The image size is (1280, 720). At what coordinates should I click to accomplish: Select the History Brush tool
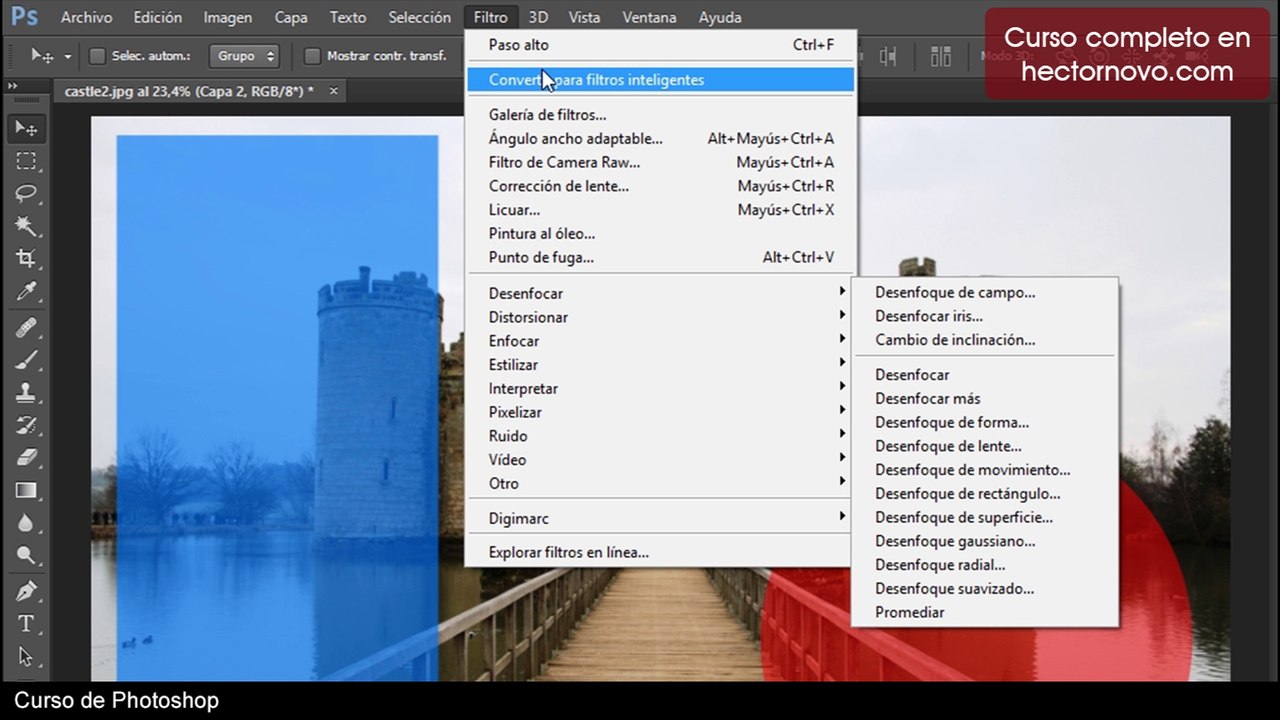pyautogui.click(x=26, y=425)
